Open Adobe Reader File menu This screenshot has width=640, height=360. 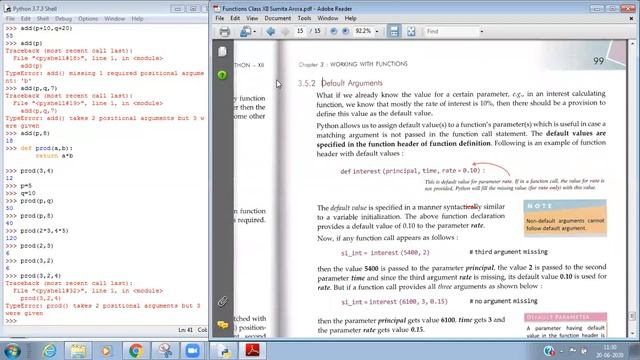[x=220, y=18]
